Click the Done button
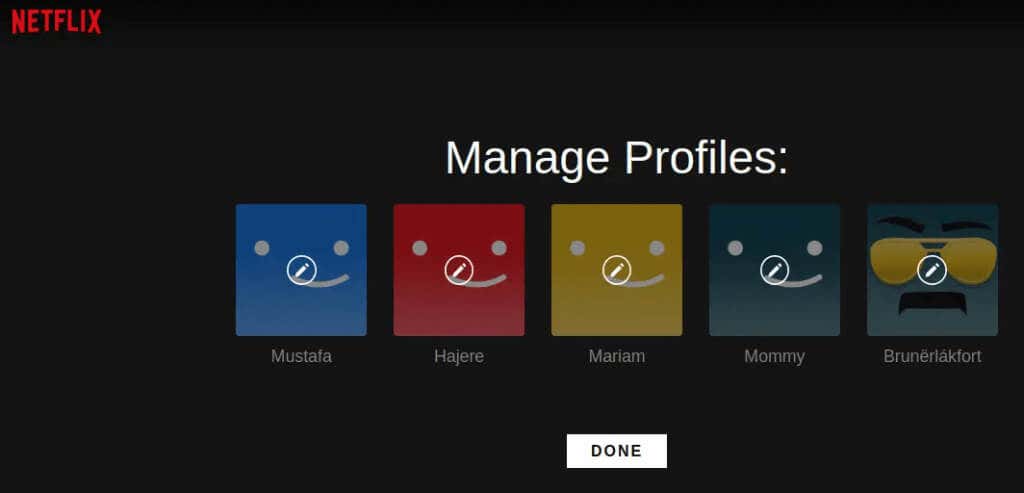 (x=616, y=451)
